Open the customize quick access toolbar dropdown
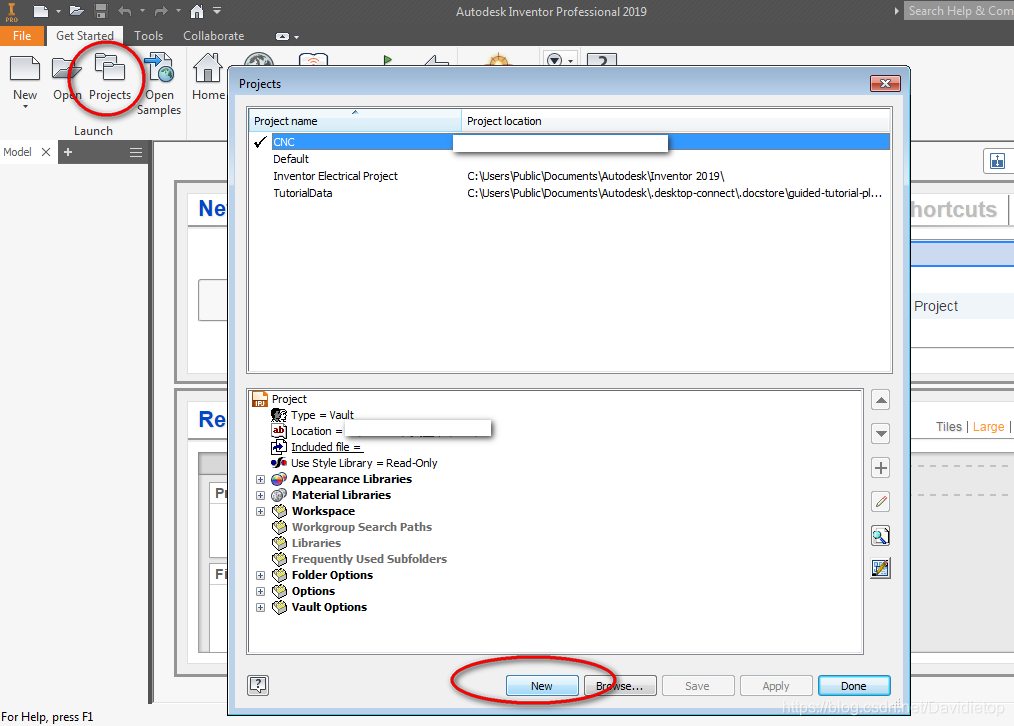The image size is (1014, 726). click(217, 11)
